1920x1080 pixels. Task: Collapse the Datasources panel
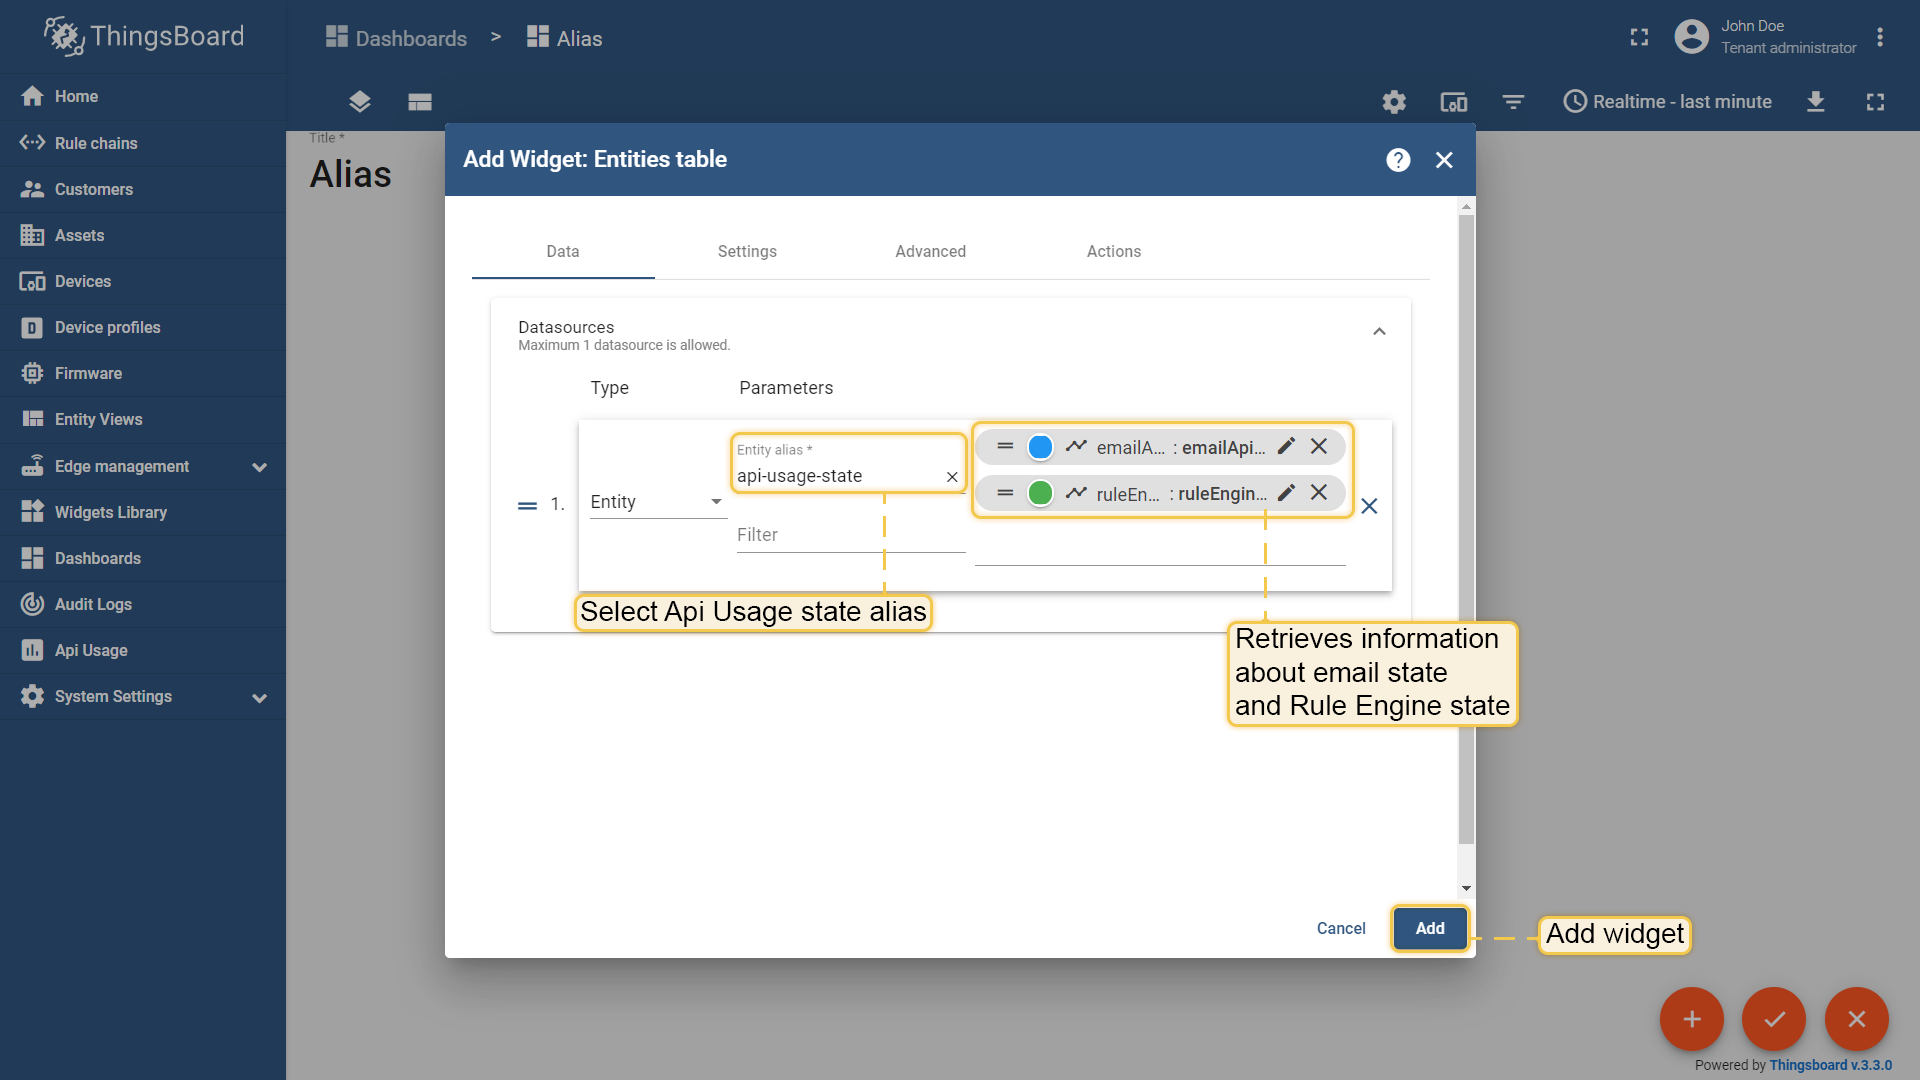pyautogui.click(x=1379, y=332)
